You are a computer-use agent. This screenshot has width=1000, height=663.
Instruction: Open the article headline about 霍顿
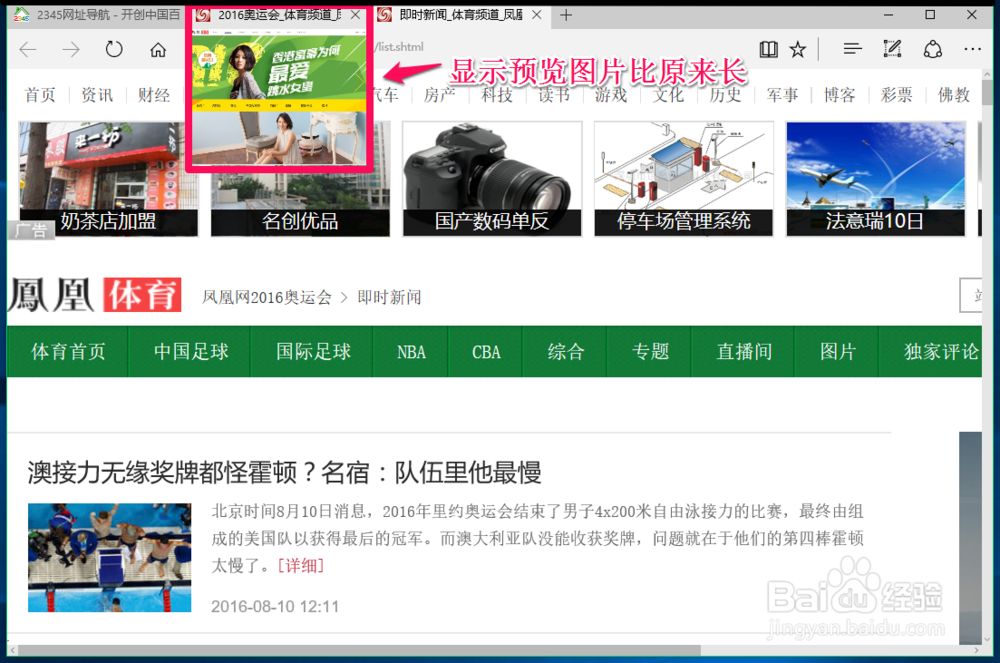tap(281, 471)
